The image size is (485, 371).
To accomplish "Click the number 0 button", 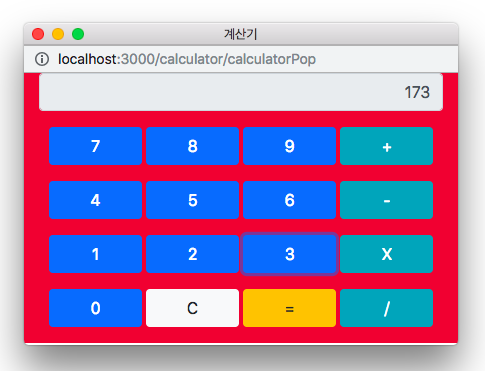I will point(95,308).
